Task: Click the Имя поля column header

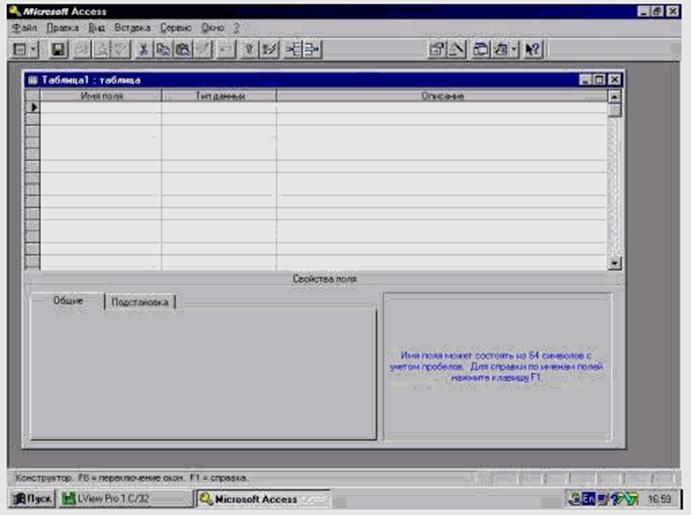Action: point(101,96)
